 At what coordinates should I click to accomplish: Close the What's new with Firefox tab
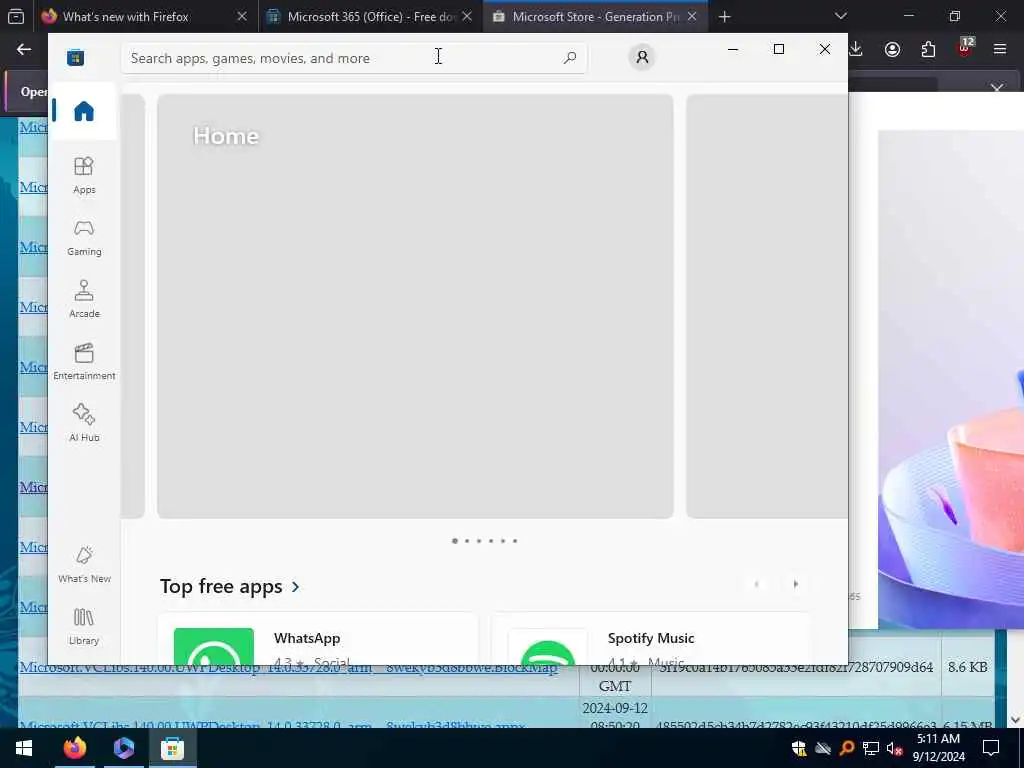coord(242,17)
